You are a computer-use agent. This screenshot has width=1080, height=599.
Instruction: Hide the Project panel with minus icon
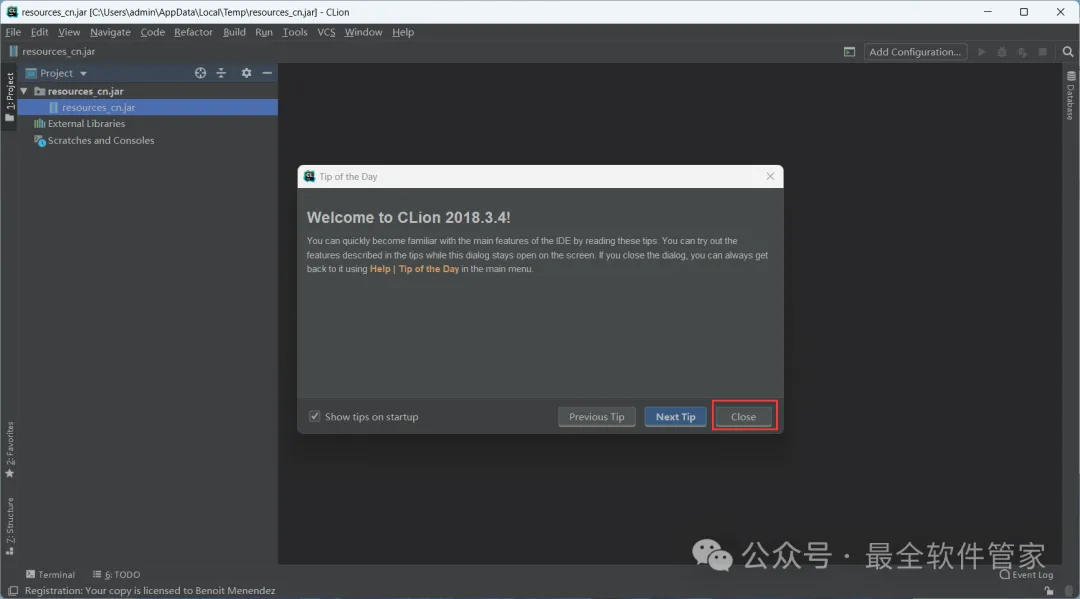[x=267, y=73]
